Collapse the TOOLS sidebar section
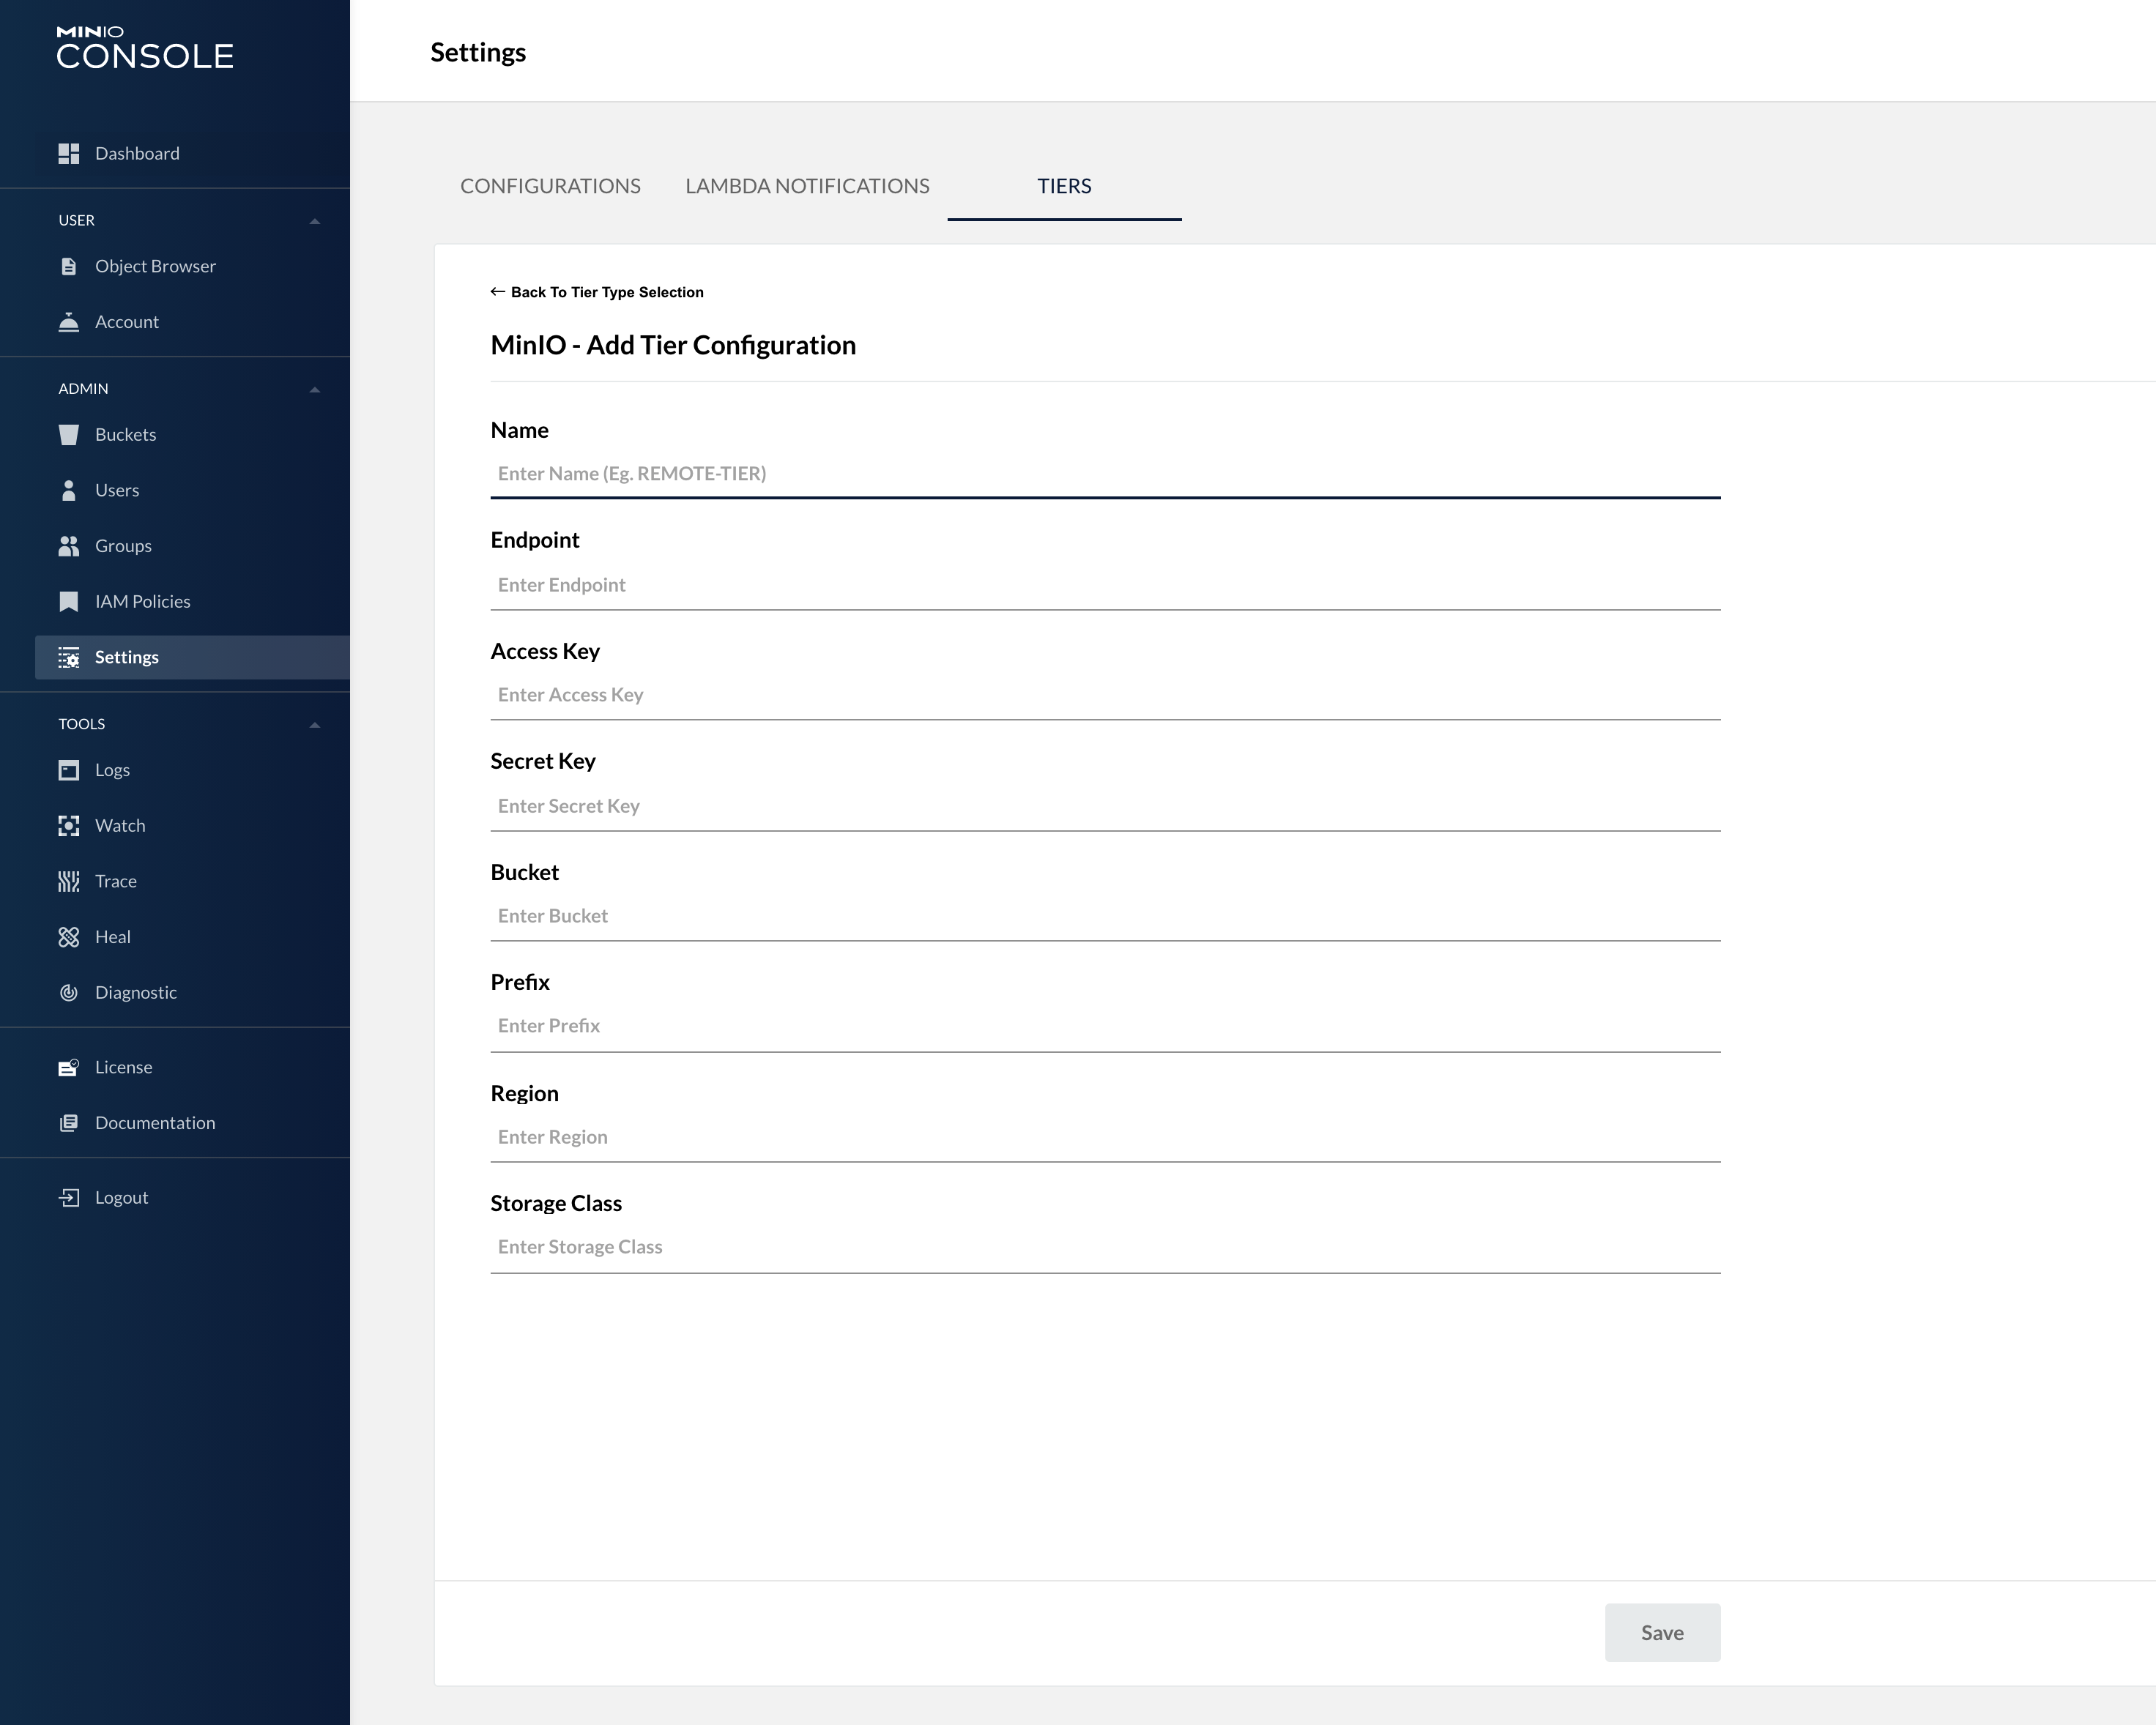The width and height of the screenshot is (2156, 1725). pyautogui.click(x=314, y=724)
